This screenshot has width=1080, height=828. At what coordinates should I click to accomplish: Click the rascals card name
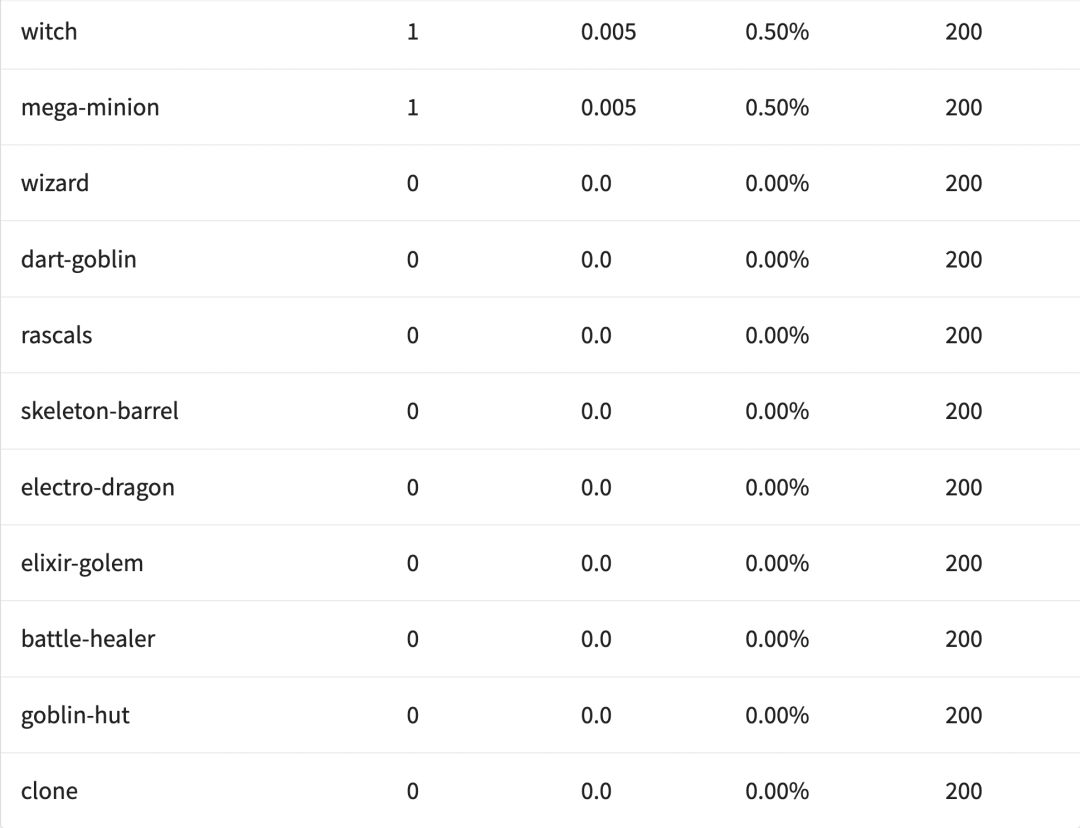pos(56,336)
